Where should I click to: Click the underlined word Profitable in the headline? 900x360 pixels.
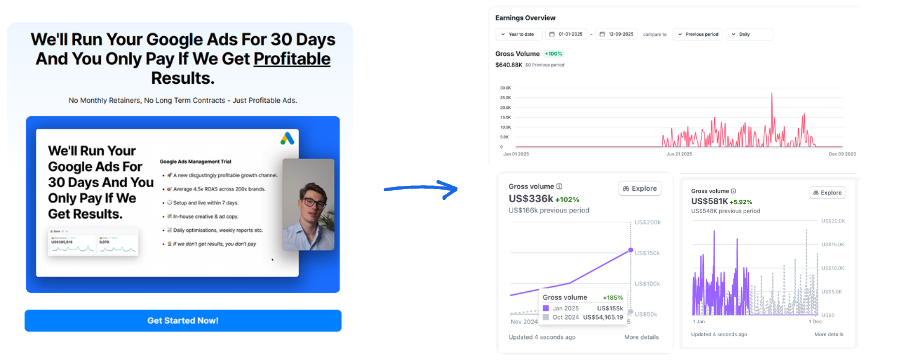(292, 59)
